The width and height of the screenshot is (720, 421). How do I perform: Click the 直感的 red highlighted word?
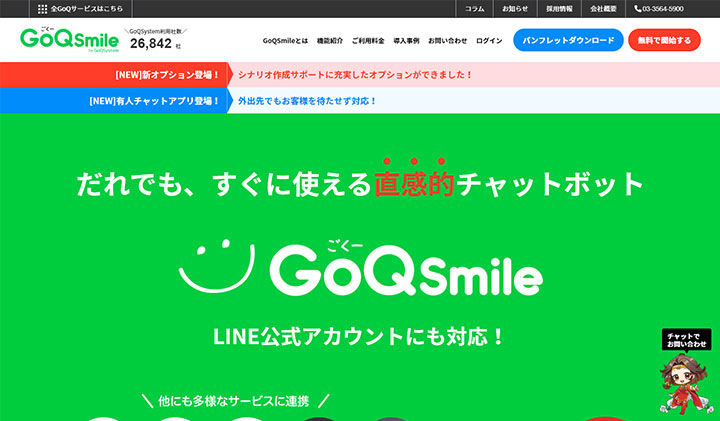coord(414,184)
